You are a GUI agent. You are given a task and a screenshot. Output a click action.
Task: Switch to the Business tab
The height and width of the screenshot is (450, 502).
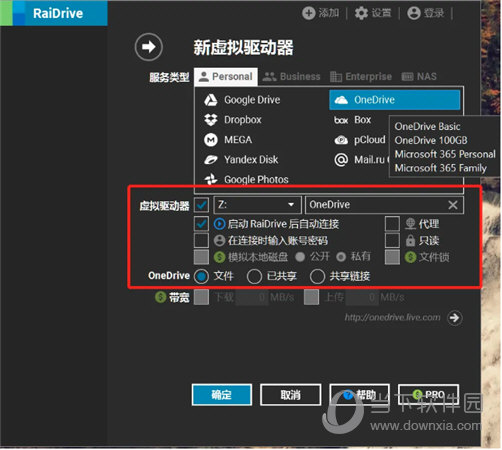click(x=291, y=77)
